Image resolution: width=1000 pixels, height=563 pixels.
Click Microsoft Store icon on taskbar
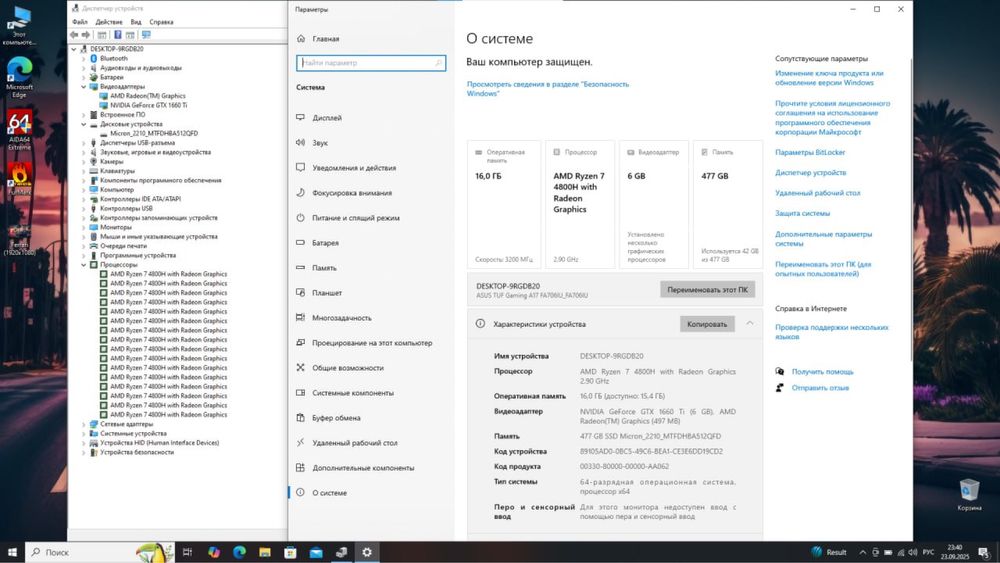[x=290, y=552]
